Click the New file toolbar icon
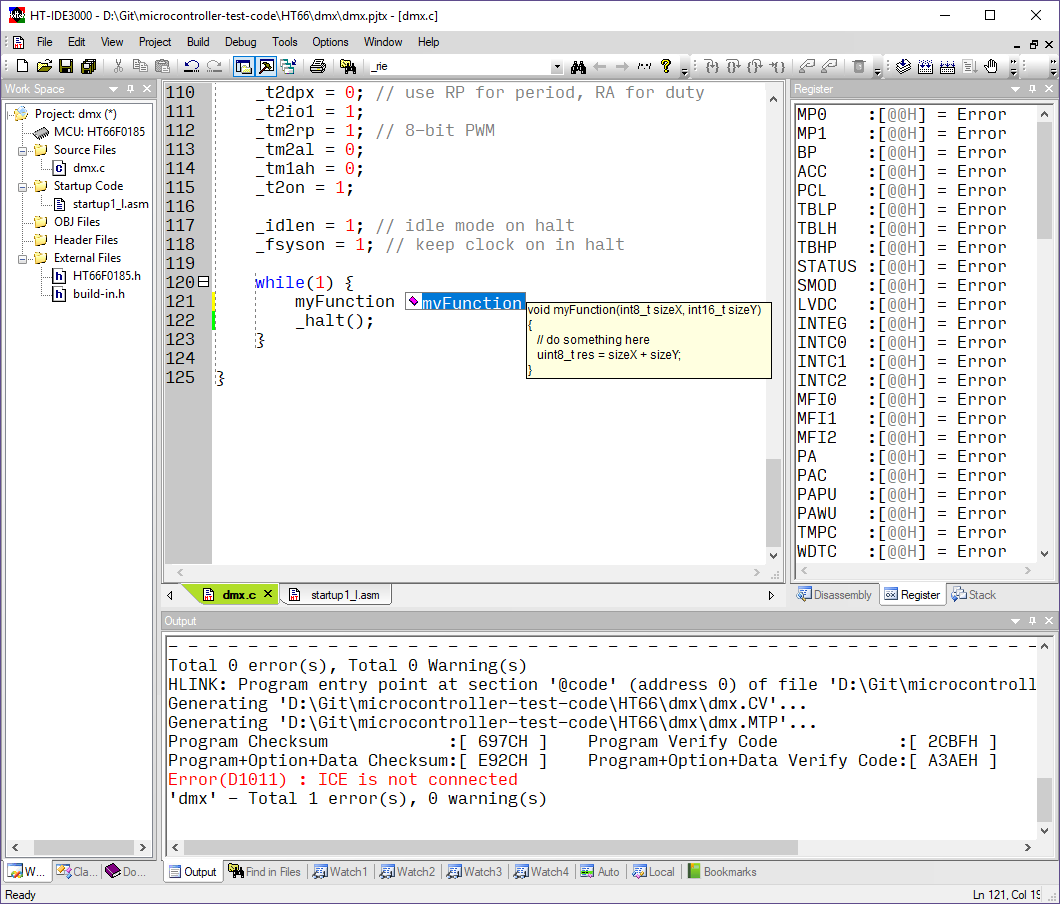The width and height of the screenshot is (1060, 904). click(x=22, y=67)
